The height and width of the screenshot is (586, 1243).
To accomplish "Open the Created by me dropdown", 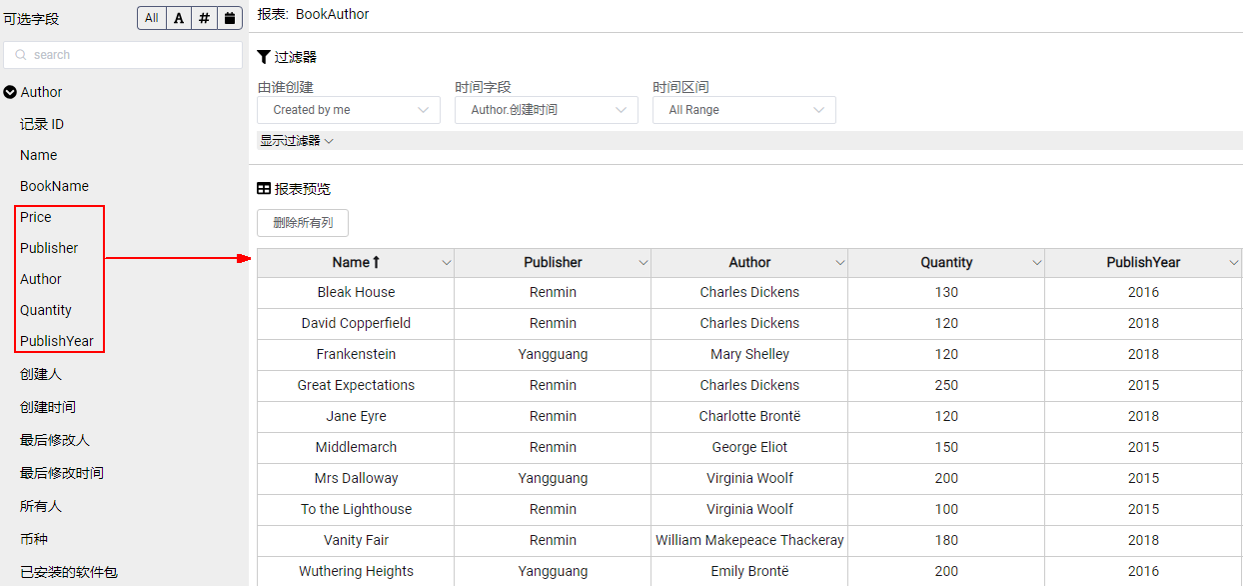I will point(349,110).
